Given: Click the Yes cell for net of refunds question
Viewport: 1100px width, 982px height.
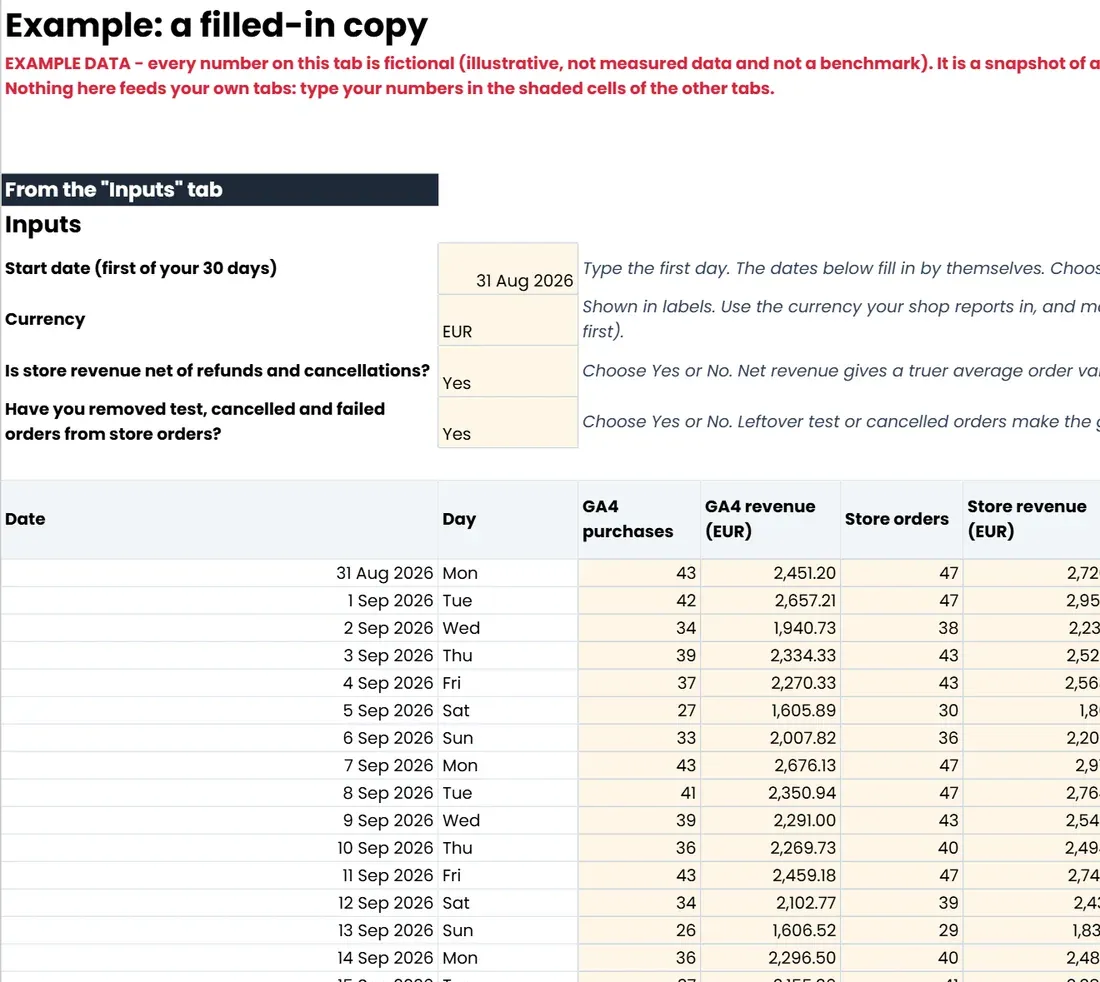Looking at the screenshot, I should (508, 371).
